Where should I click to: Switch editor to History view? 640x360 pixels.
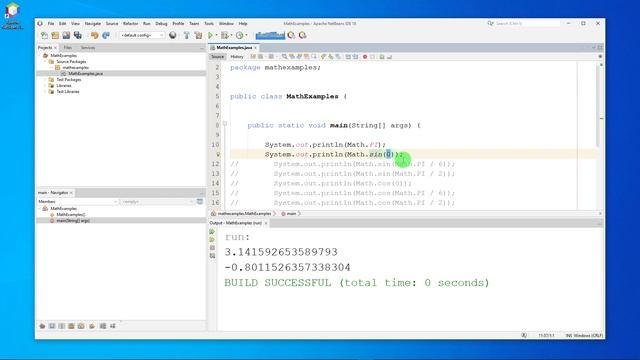[x=237, y=57]
